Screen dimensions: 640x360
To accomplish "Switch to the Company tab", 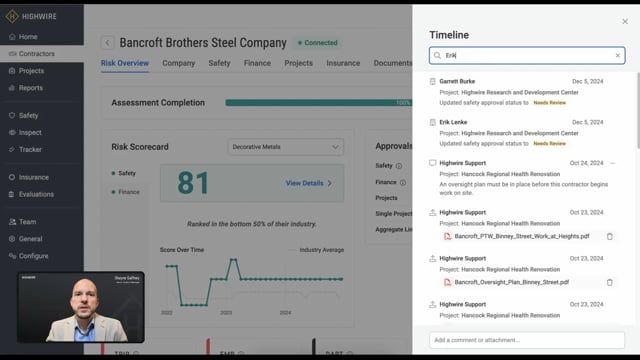I will pos(179,63).
